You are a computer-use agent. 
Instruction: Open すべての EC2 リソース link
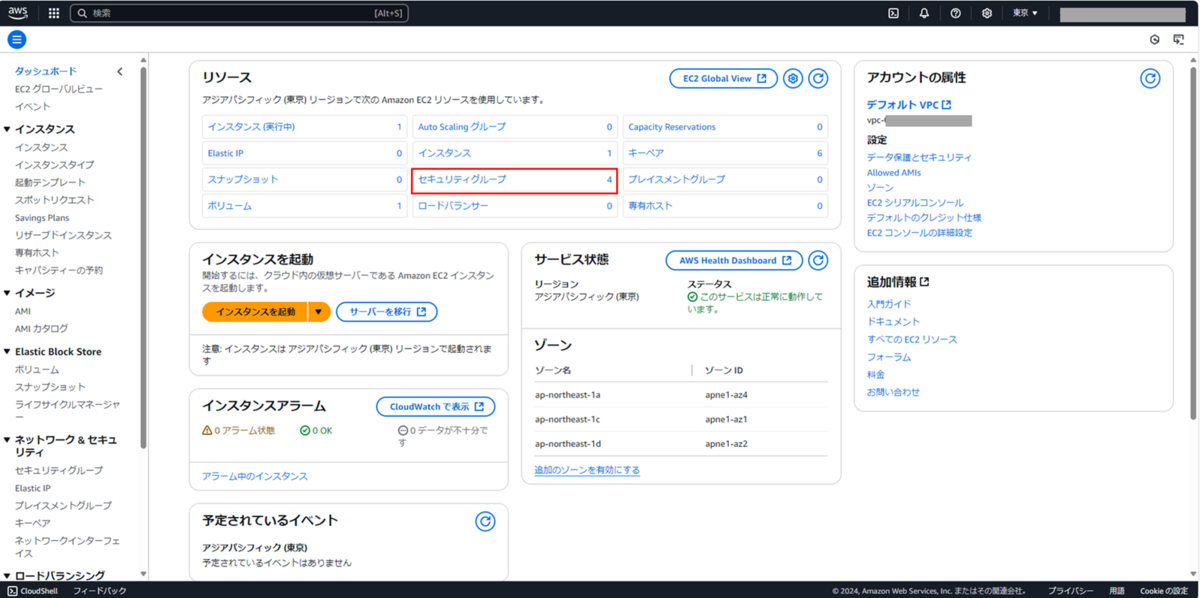click(x=912, y=340)
